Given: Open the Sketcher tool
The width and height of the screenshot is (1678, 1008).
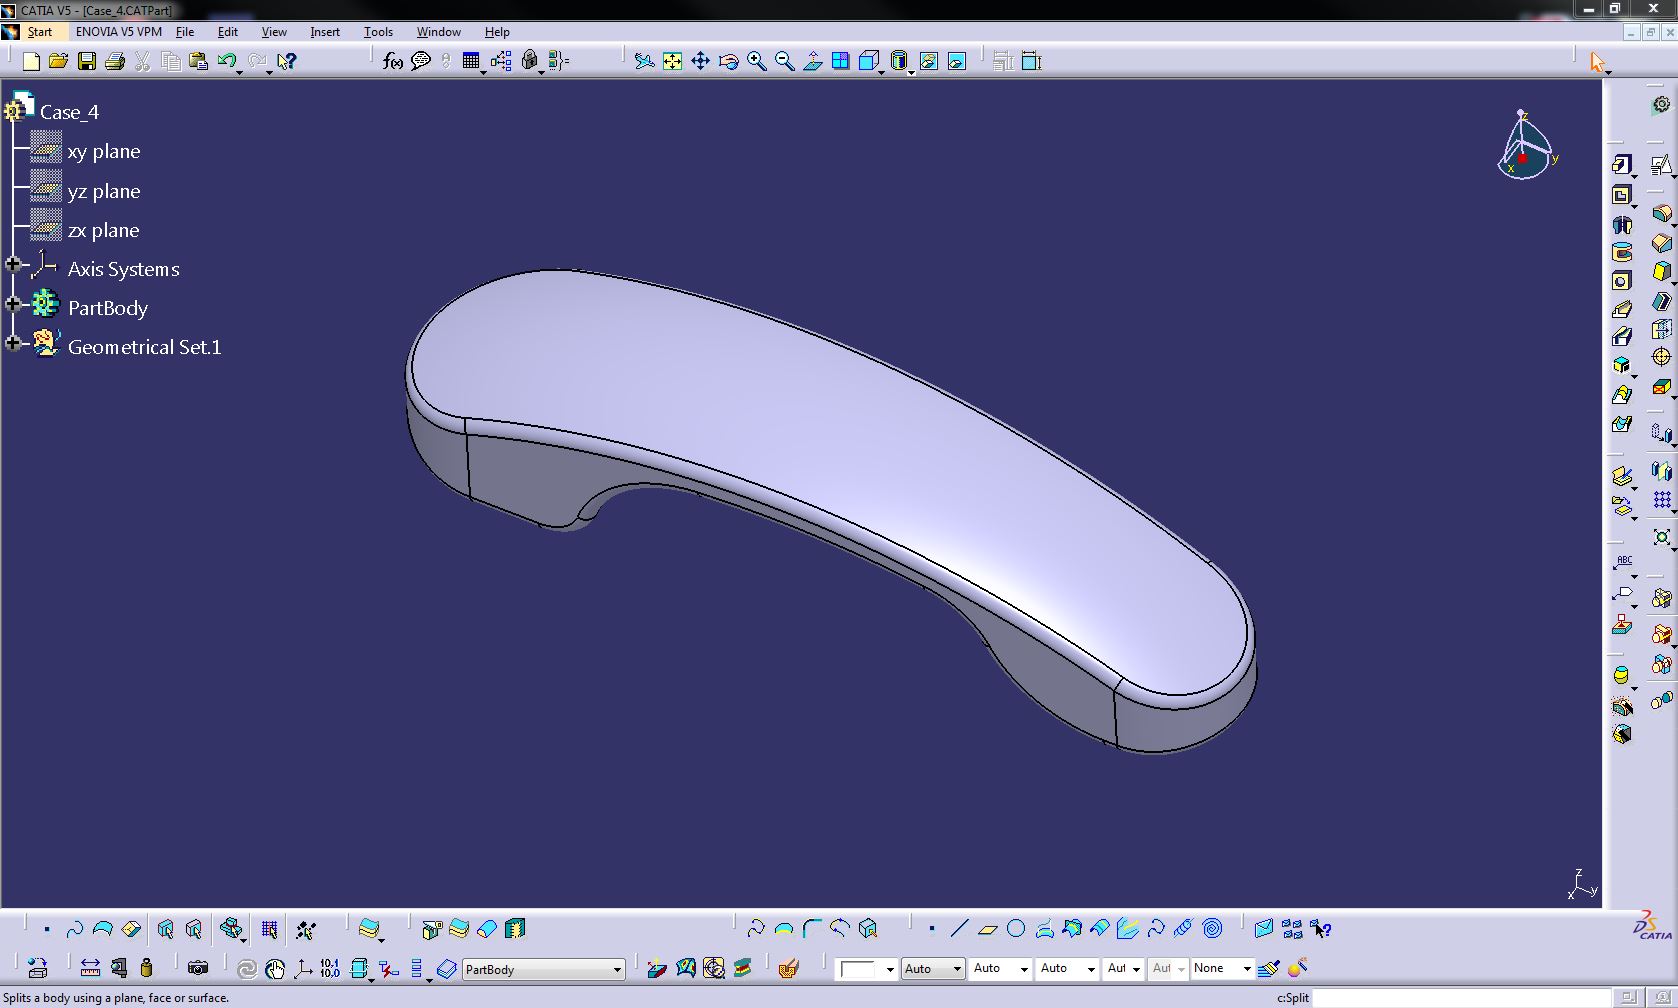Looking at the screenshot, I should pyautogui.click(x=1662, y=165).
